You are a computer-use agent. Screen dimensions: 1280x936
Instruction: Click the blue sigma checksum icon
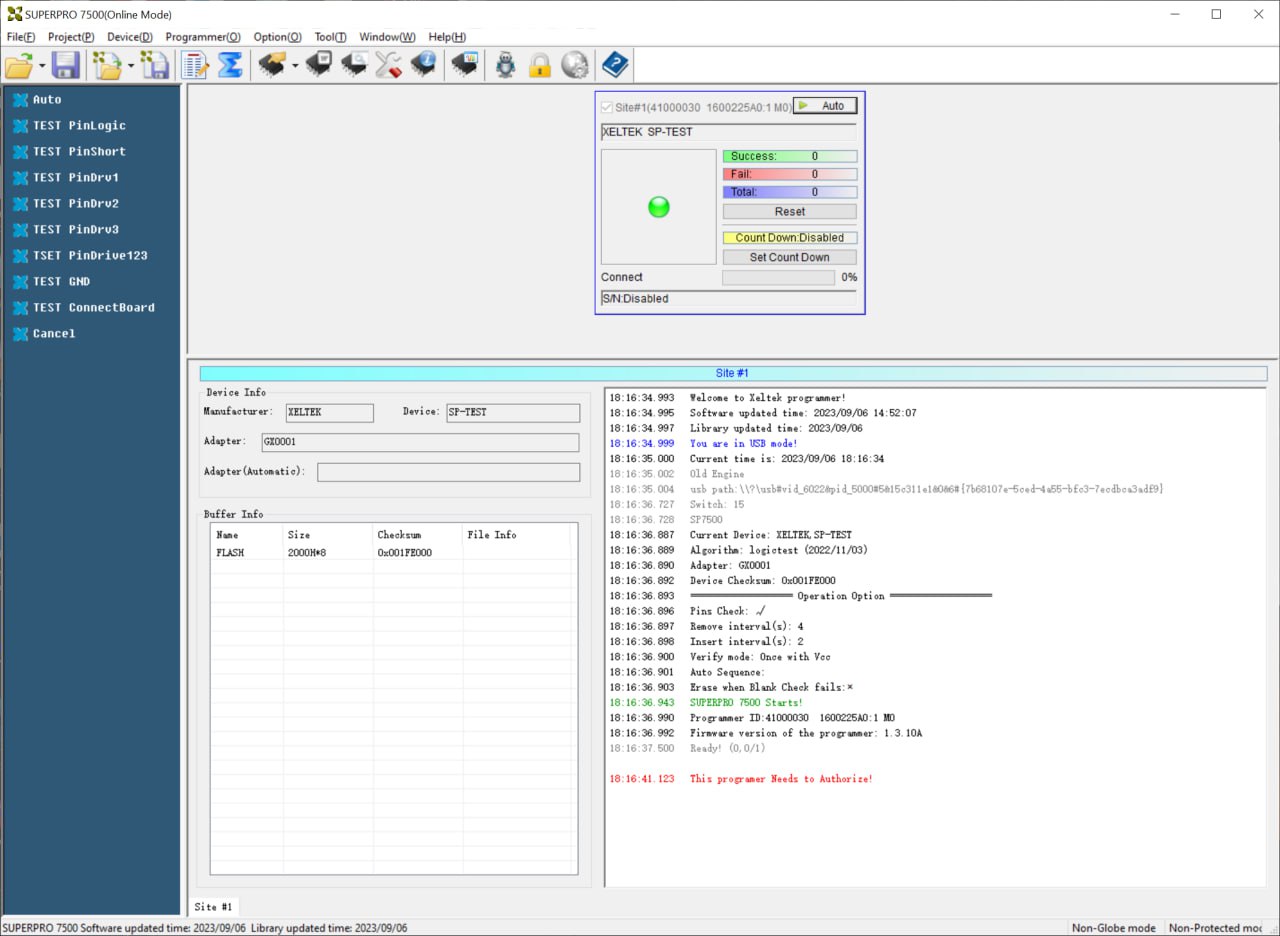230,66
